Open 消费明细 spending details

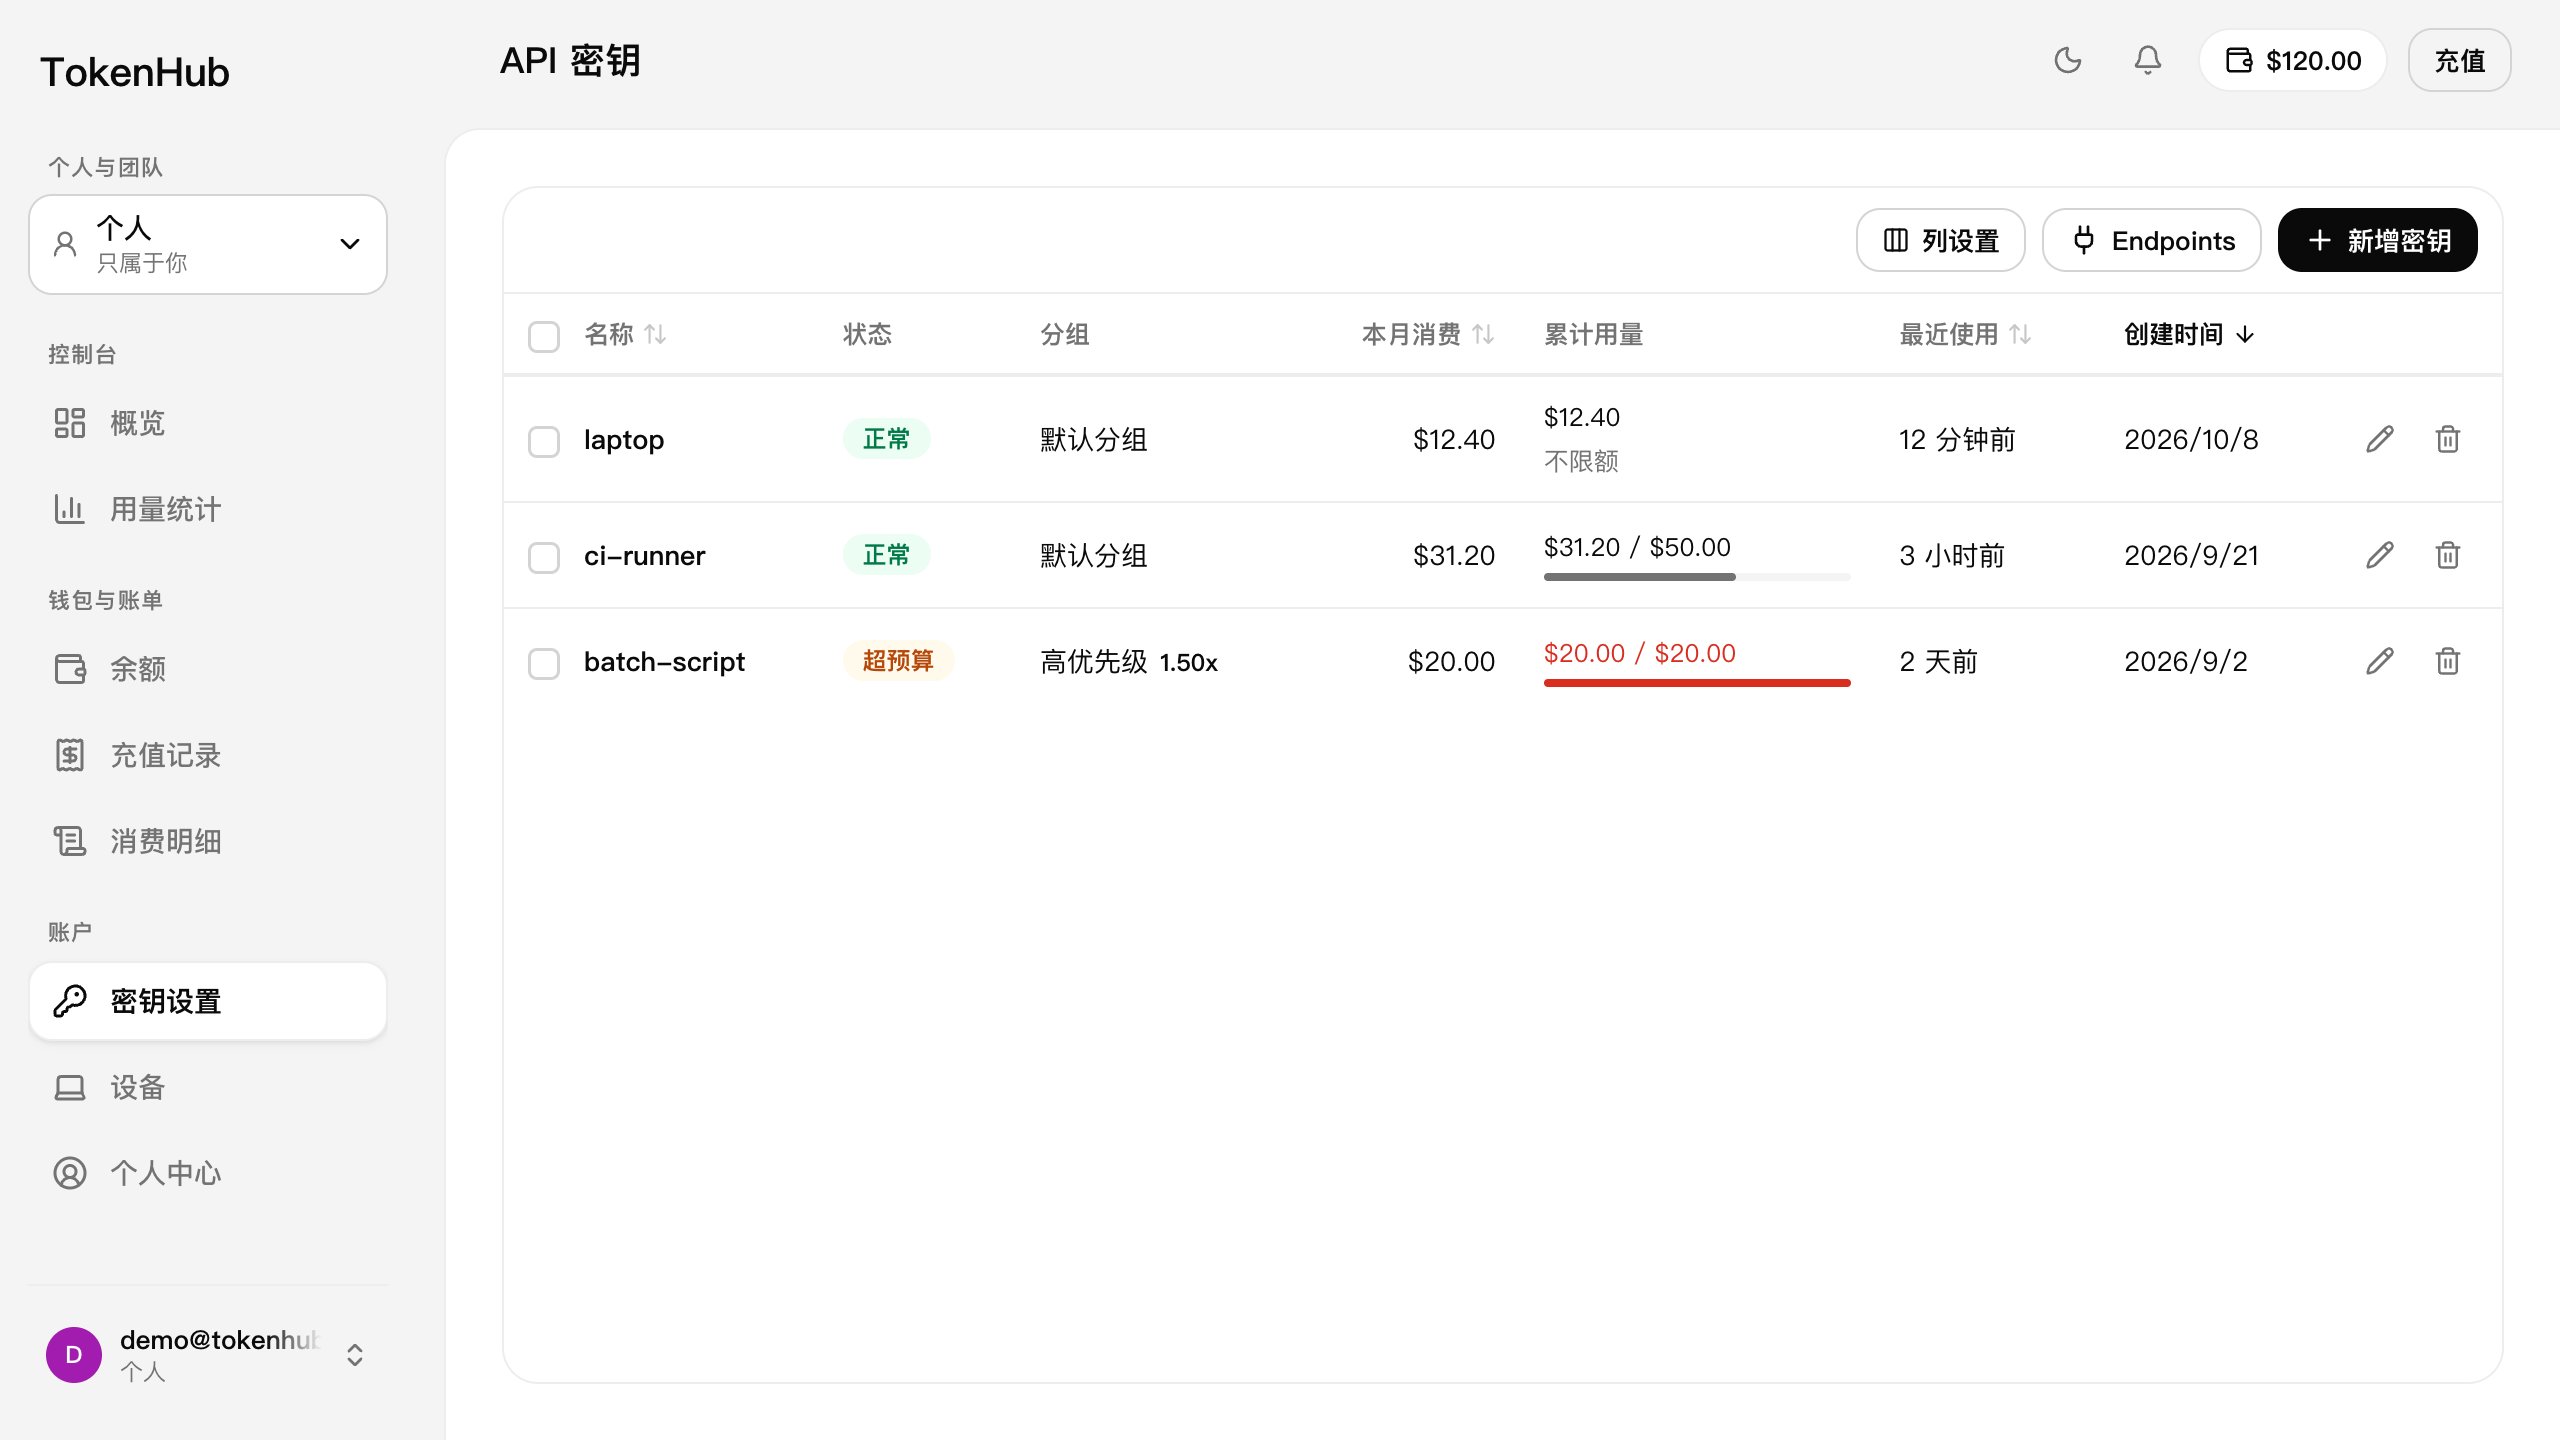(x=208, y=841)
